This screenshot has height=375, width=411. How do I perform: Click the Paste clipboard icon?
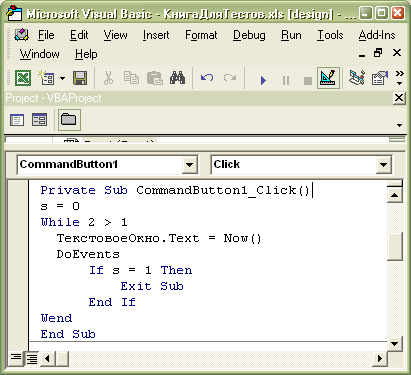point(155,78)
